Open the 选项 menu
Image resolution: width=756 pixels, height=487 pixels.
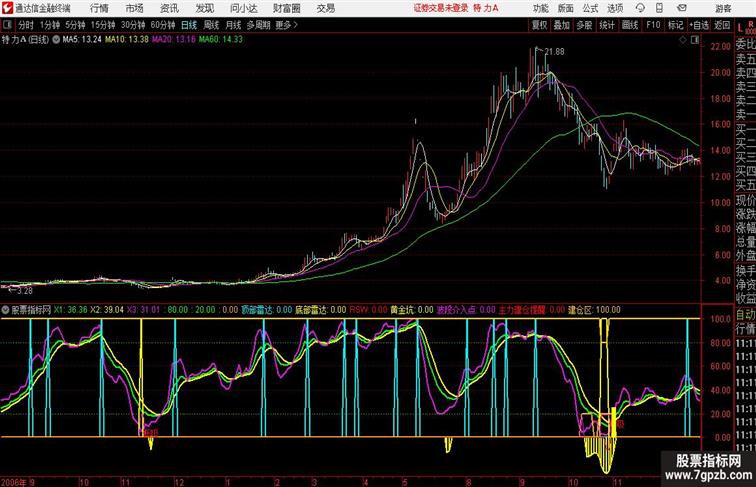[615, 8]
